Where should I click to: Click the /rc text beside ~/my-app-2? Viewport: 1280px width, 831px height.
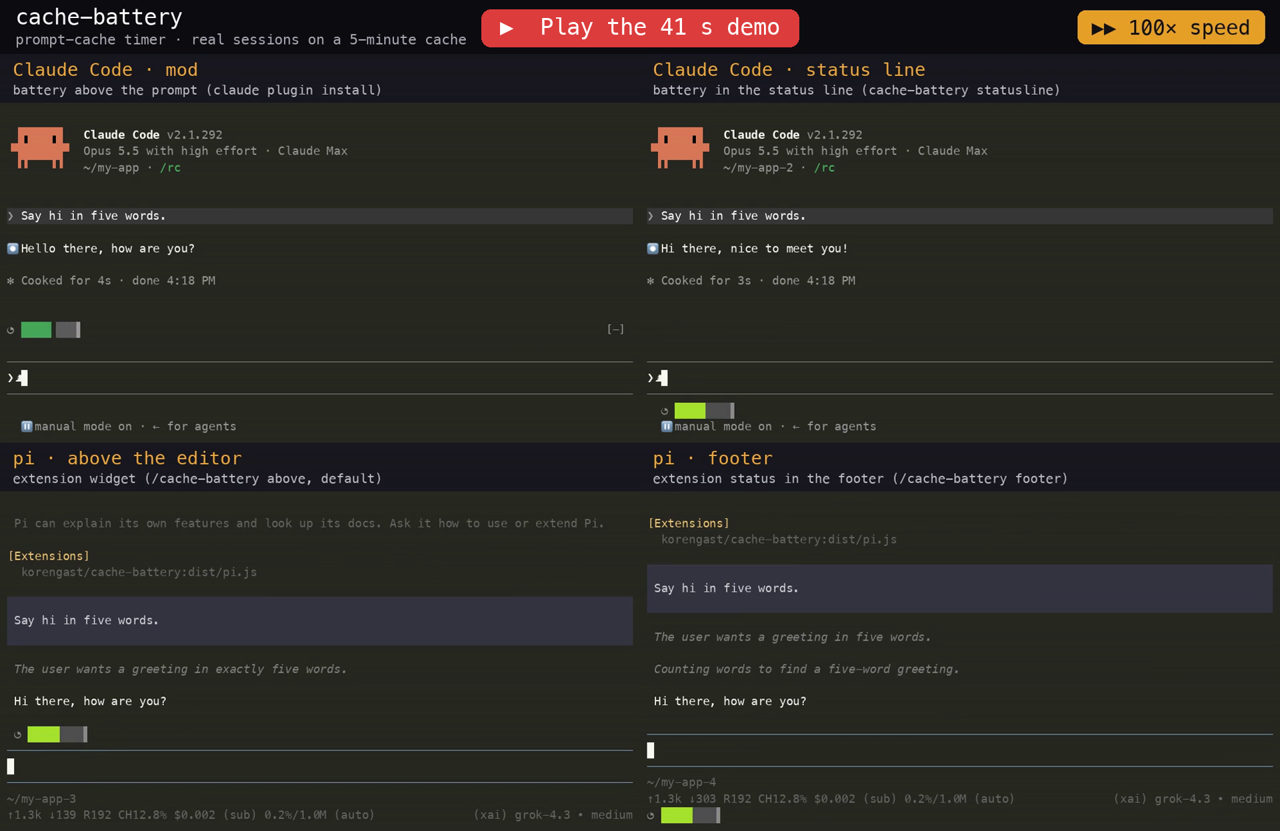coord(824,168)
